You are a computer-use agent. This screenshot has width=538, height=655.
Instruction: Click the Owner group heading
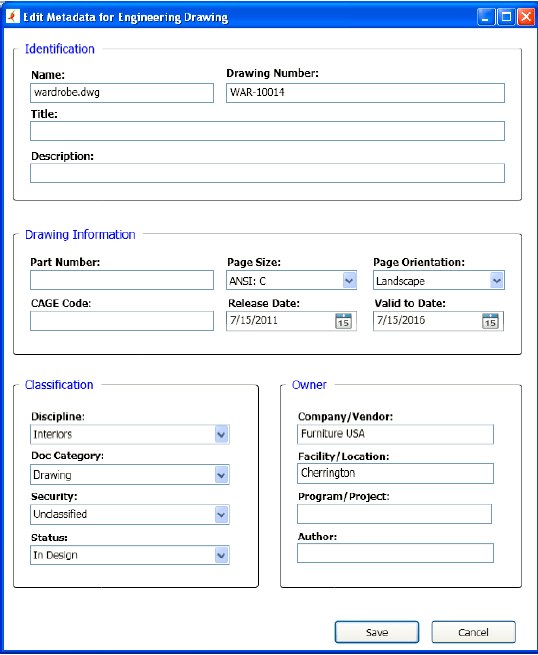[x=309, y=385]
